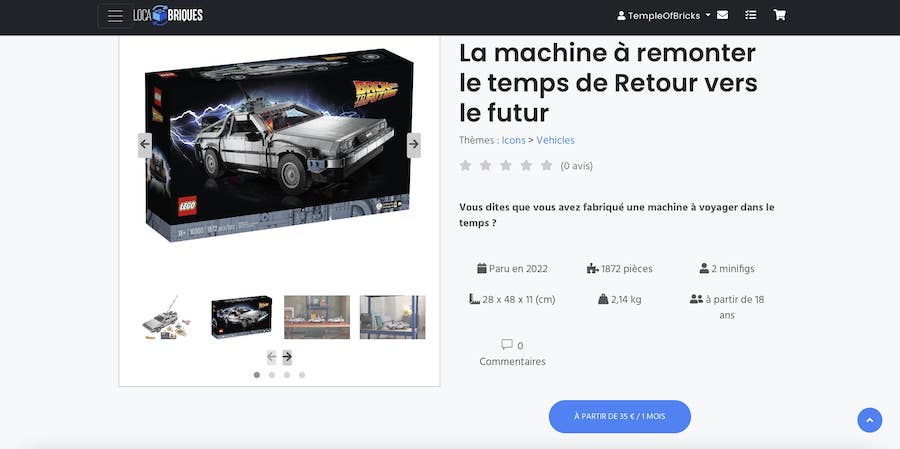Select the second carousel pagination dot
This screenshot has width=900, height=449.
pyautogui.click(x=271, y=375)
